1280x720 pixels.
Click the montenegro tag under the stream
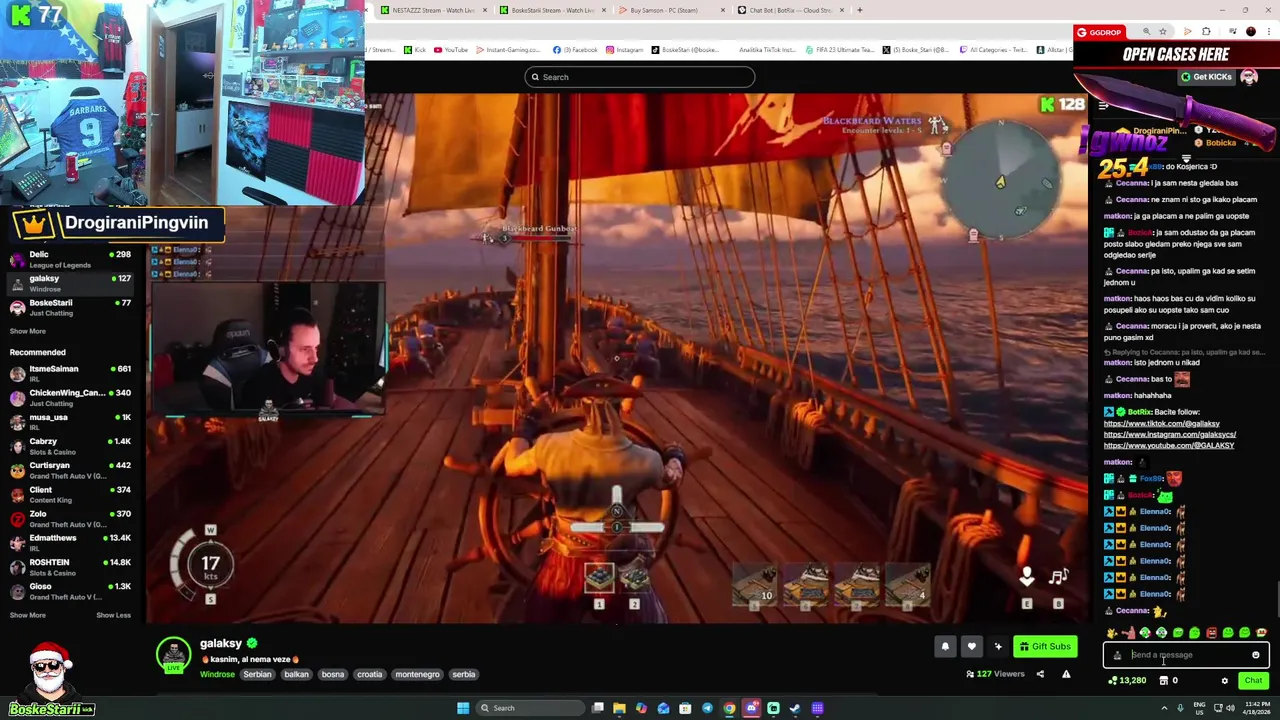click(x=417, y=674)
